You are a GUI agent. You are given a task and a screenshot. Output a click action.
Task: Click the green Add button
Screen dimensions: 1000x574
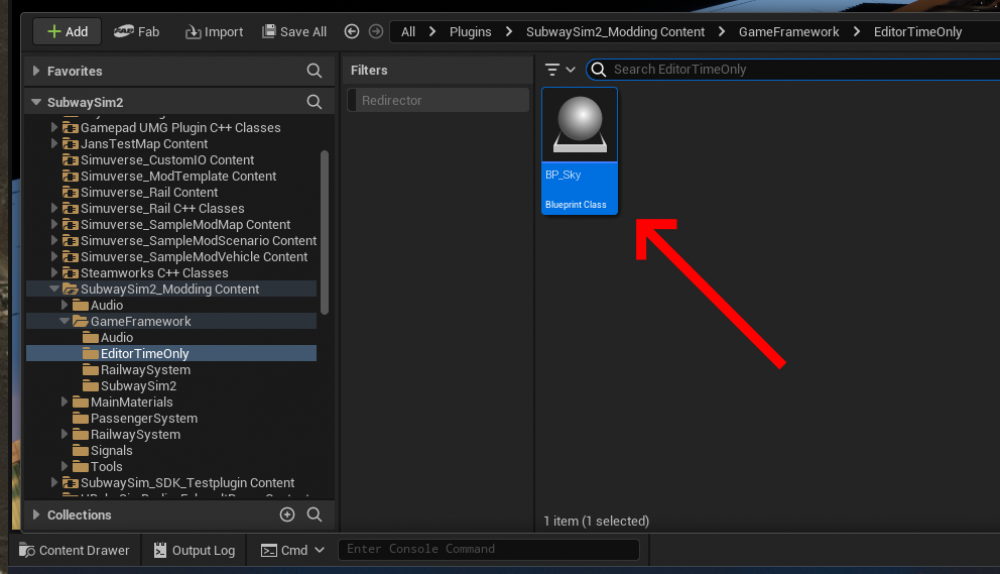(67, 31)
